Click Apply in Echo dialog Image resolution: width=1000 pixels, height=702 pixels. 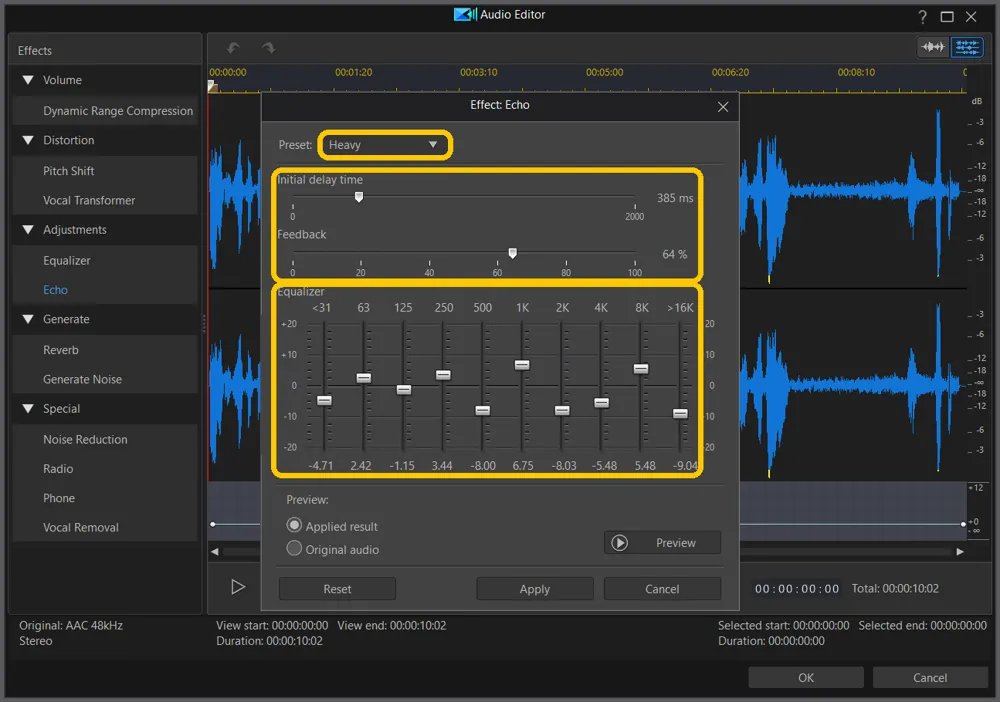[534, 589]
